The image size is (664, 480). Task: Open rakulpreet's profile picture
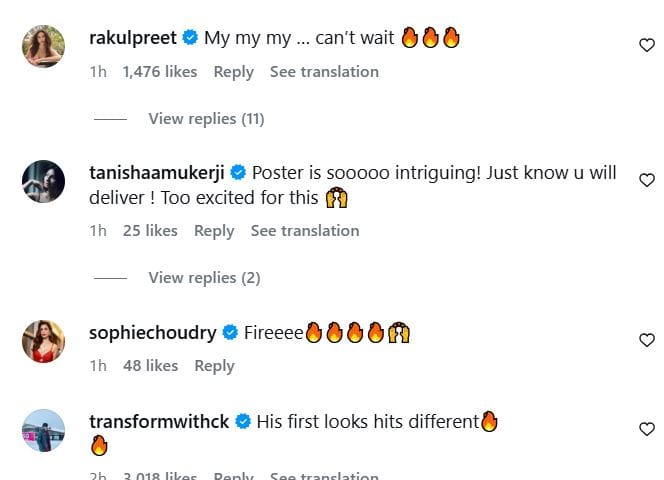(43, 48)
